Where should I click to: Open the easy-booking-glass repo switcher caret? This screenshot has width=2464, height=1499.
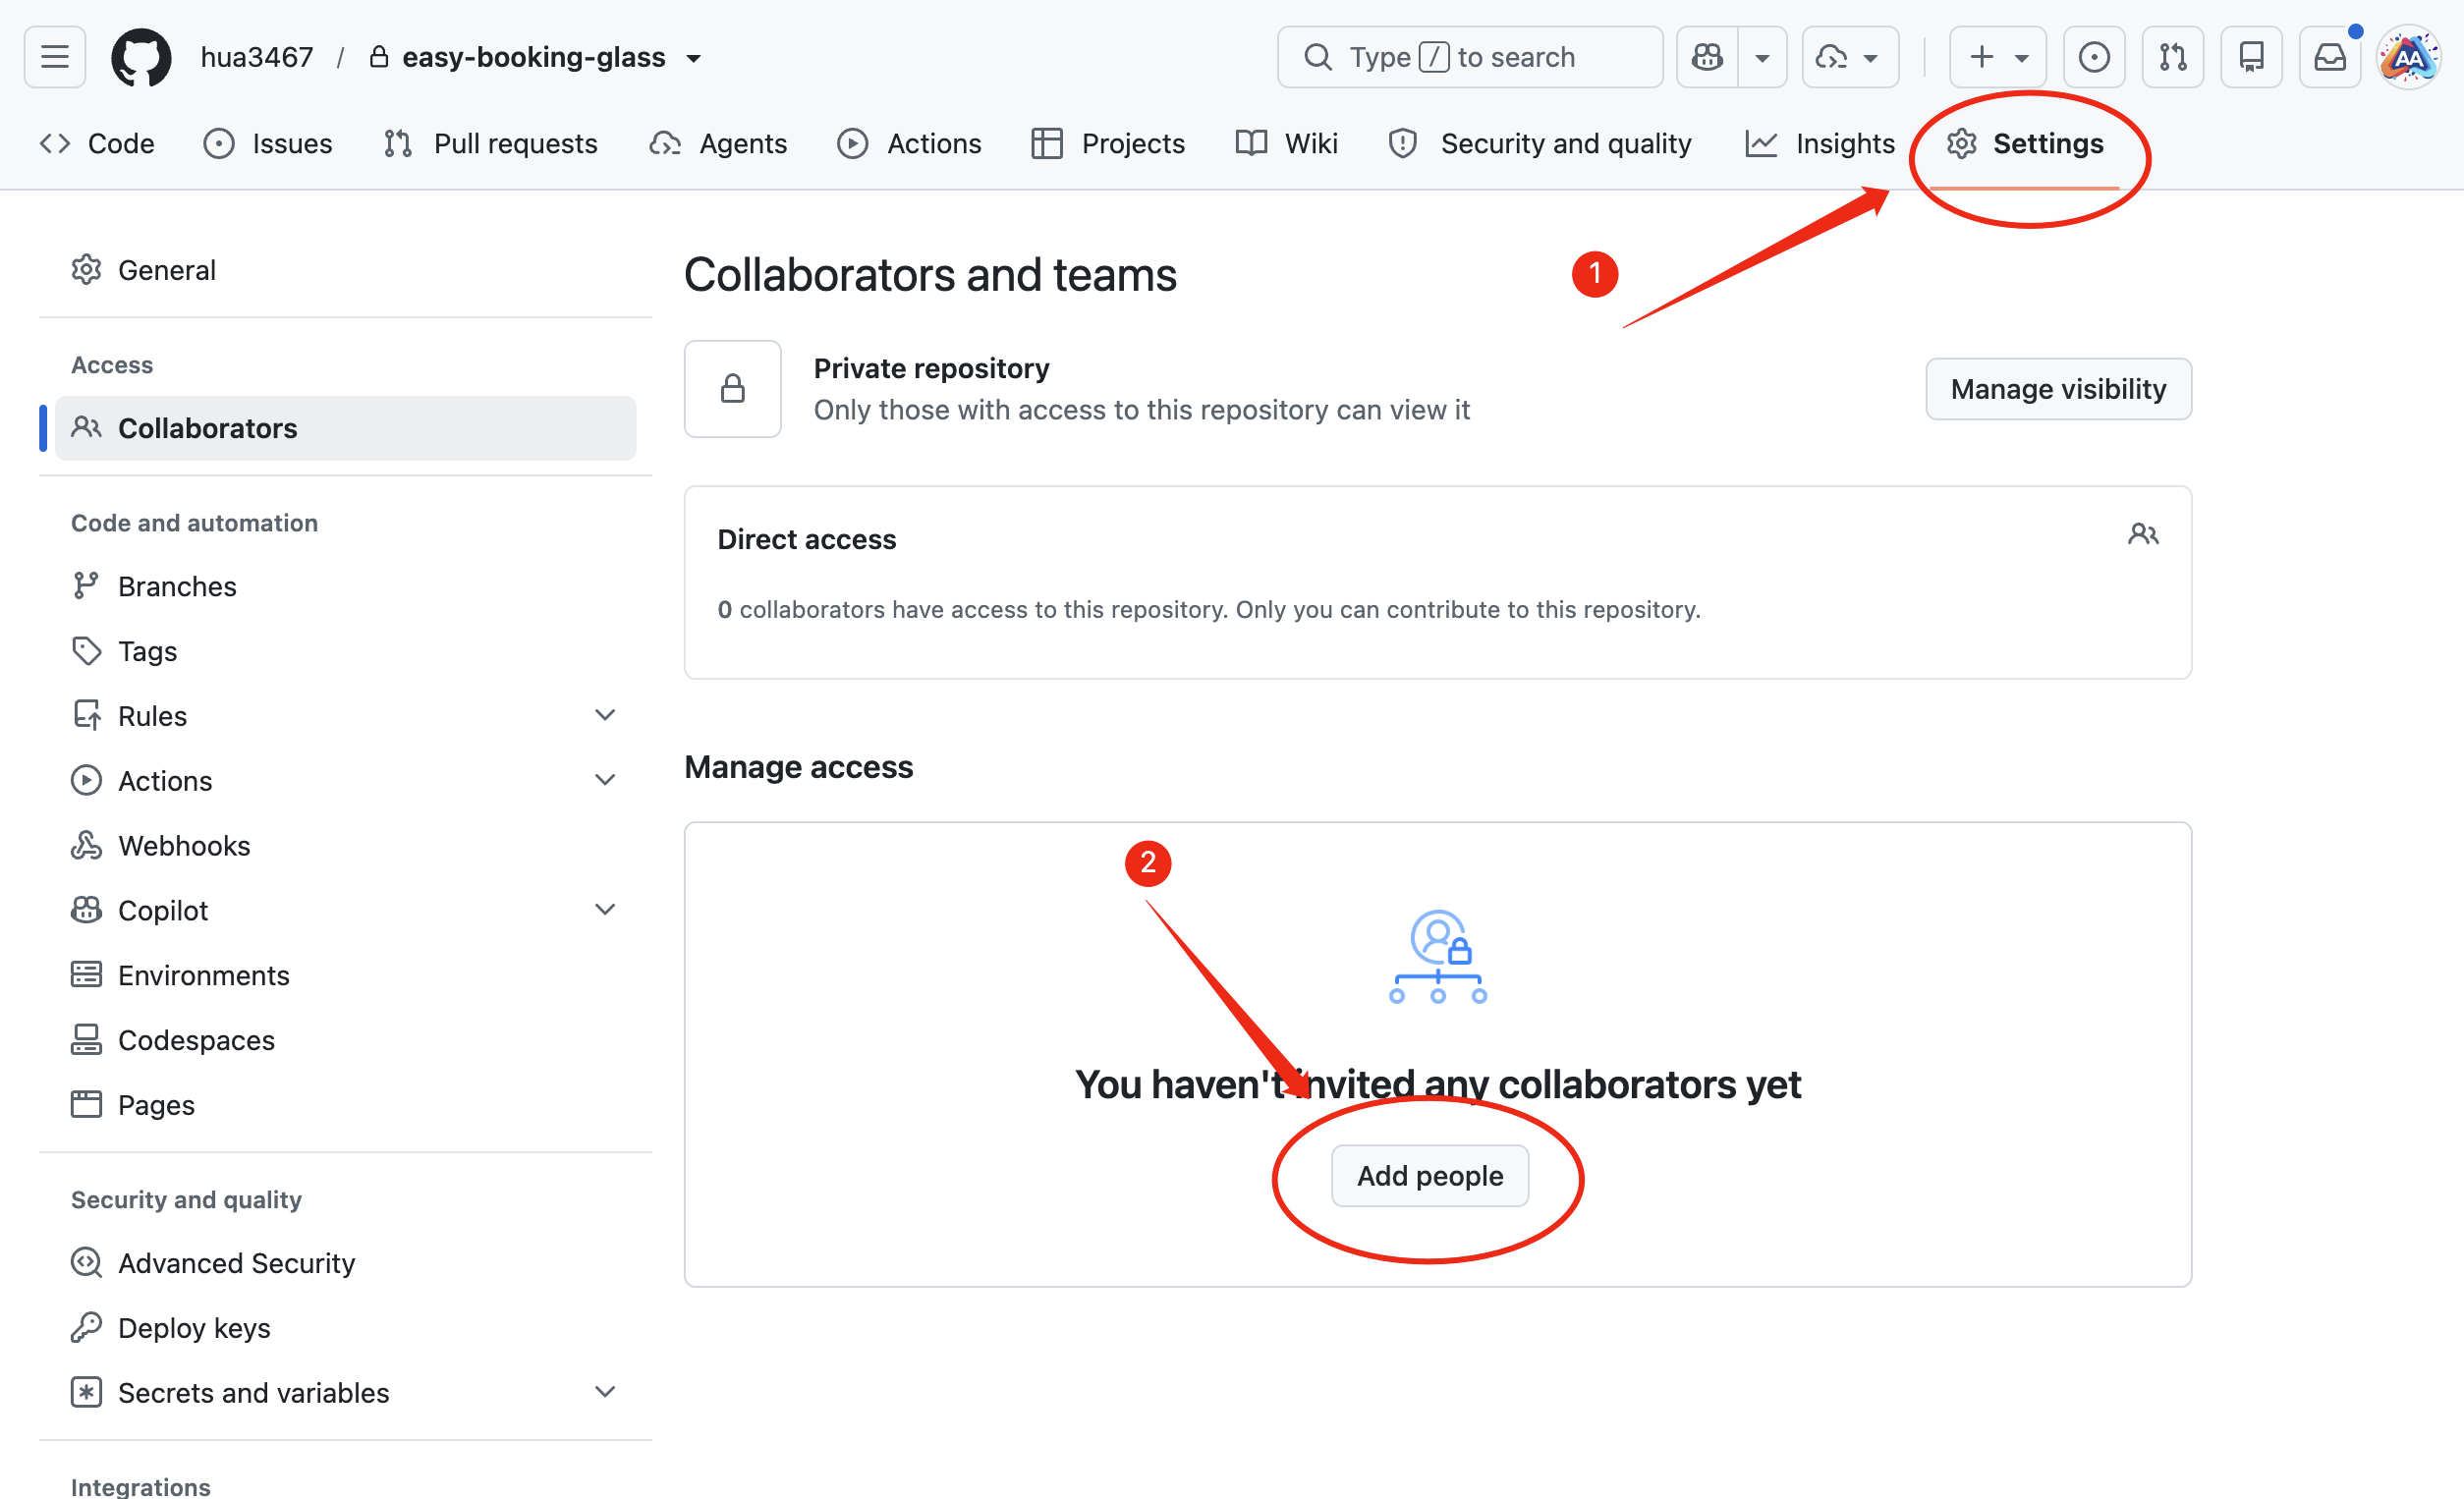(693, 58)
